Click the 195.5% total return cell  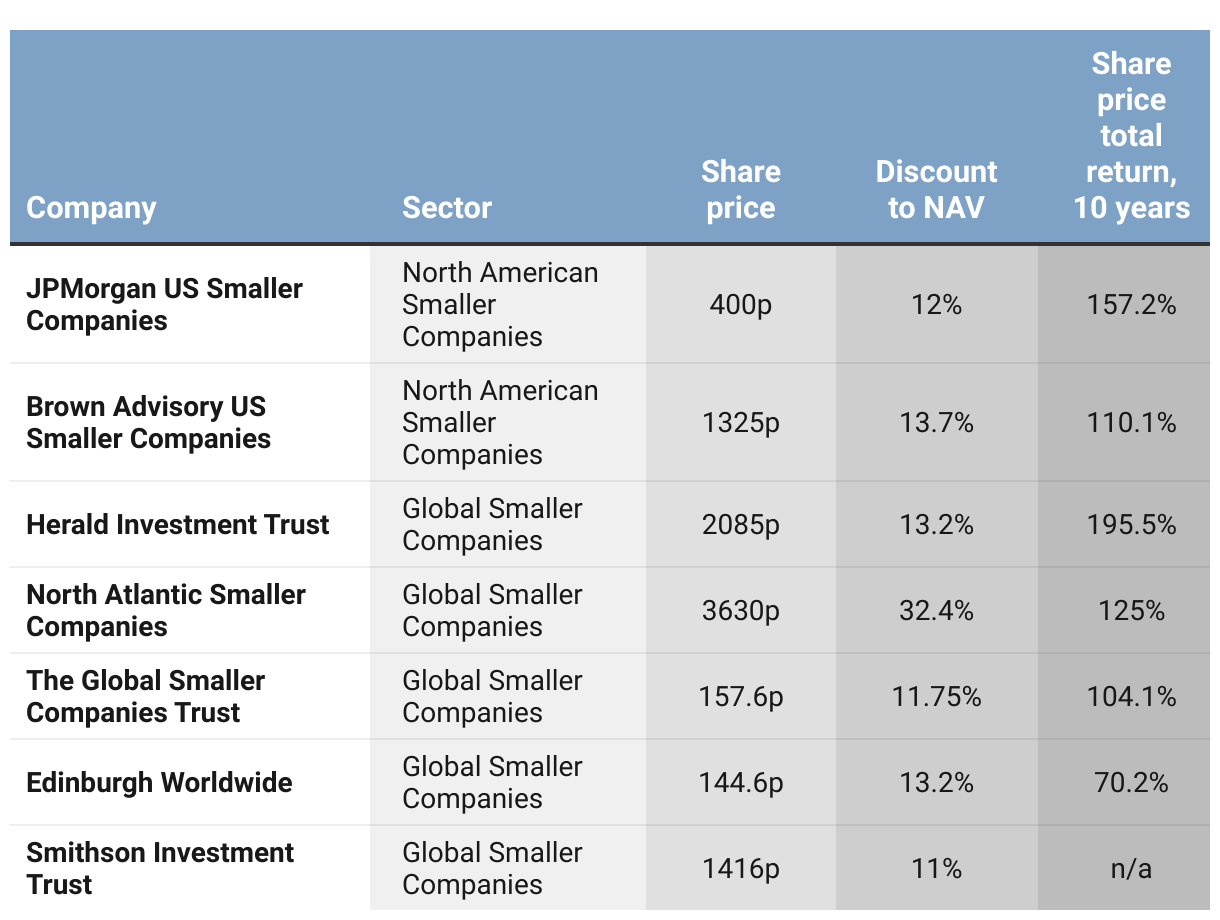tap(1132, 525)
